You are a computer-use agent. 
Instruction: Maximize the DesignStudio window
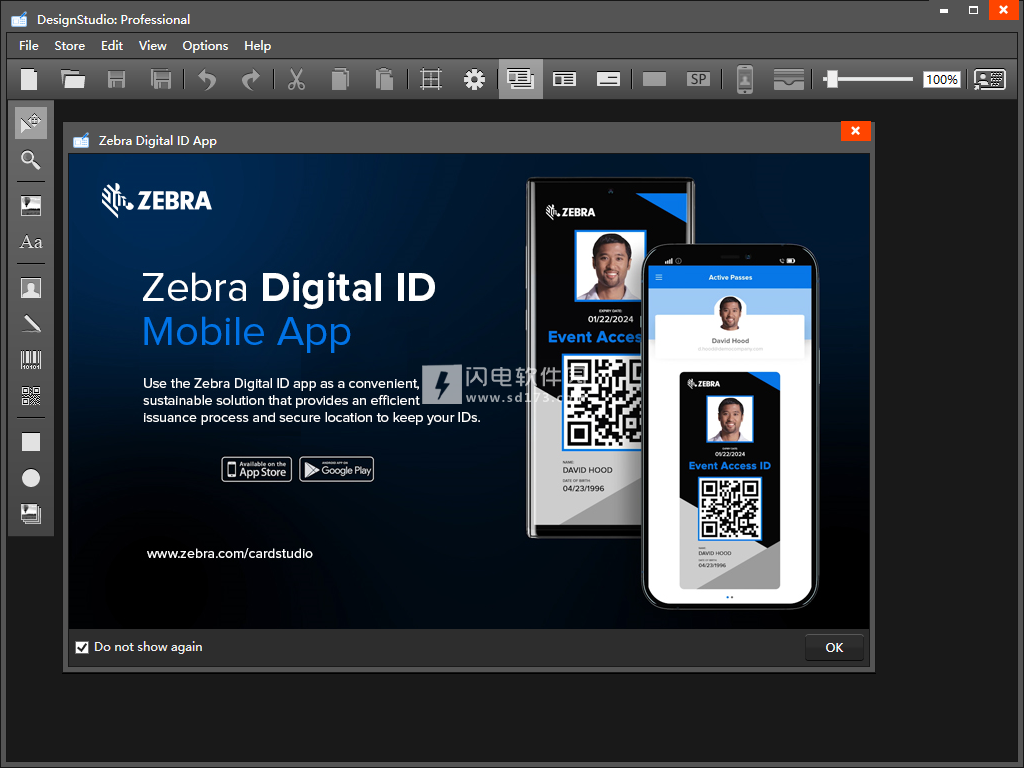[x=973, y=10]
